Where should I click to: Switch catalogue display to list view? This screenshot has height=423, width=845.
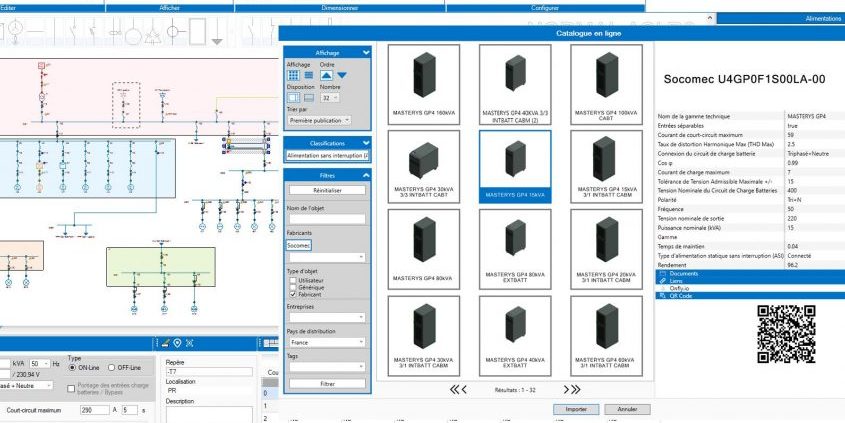click(309, 75)
